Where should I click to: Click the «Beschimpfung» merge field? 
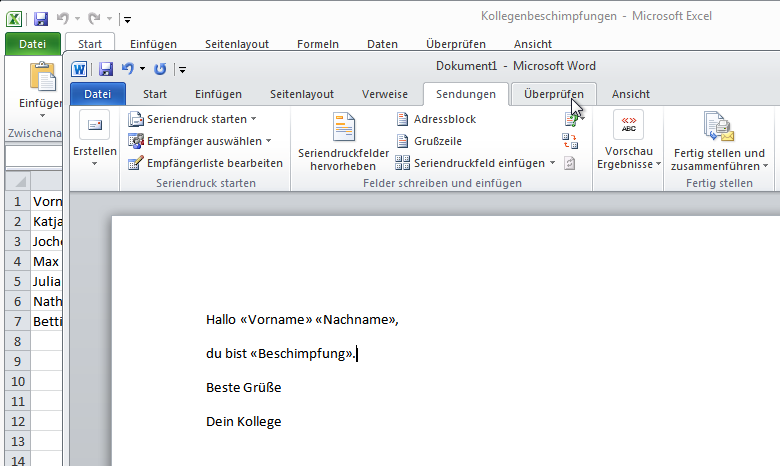[x=301, y=354]
